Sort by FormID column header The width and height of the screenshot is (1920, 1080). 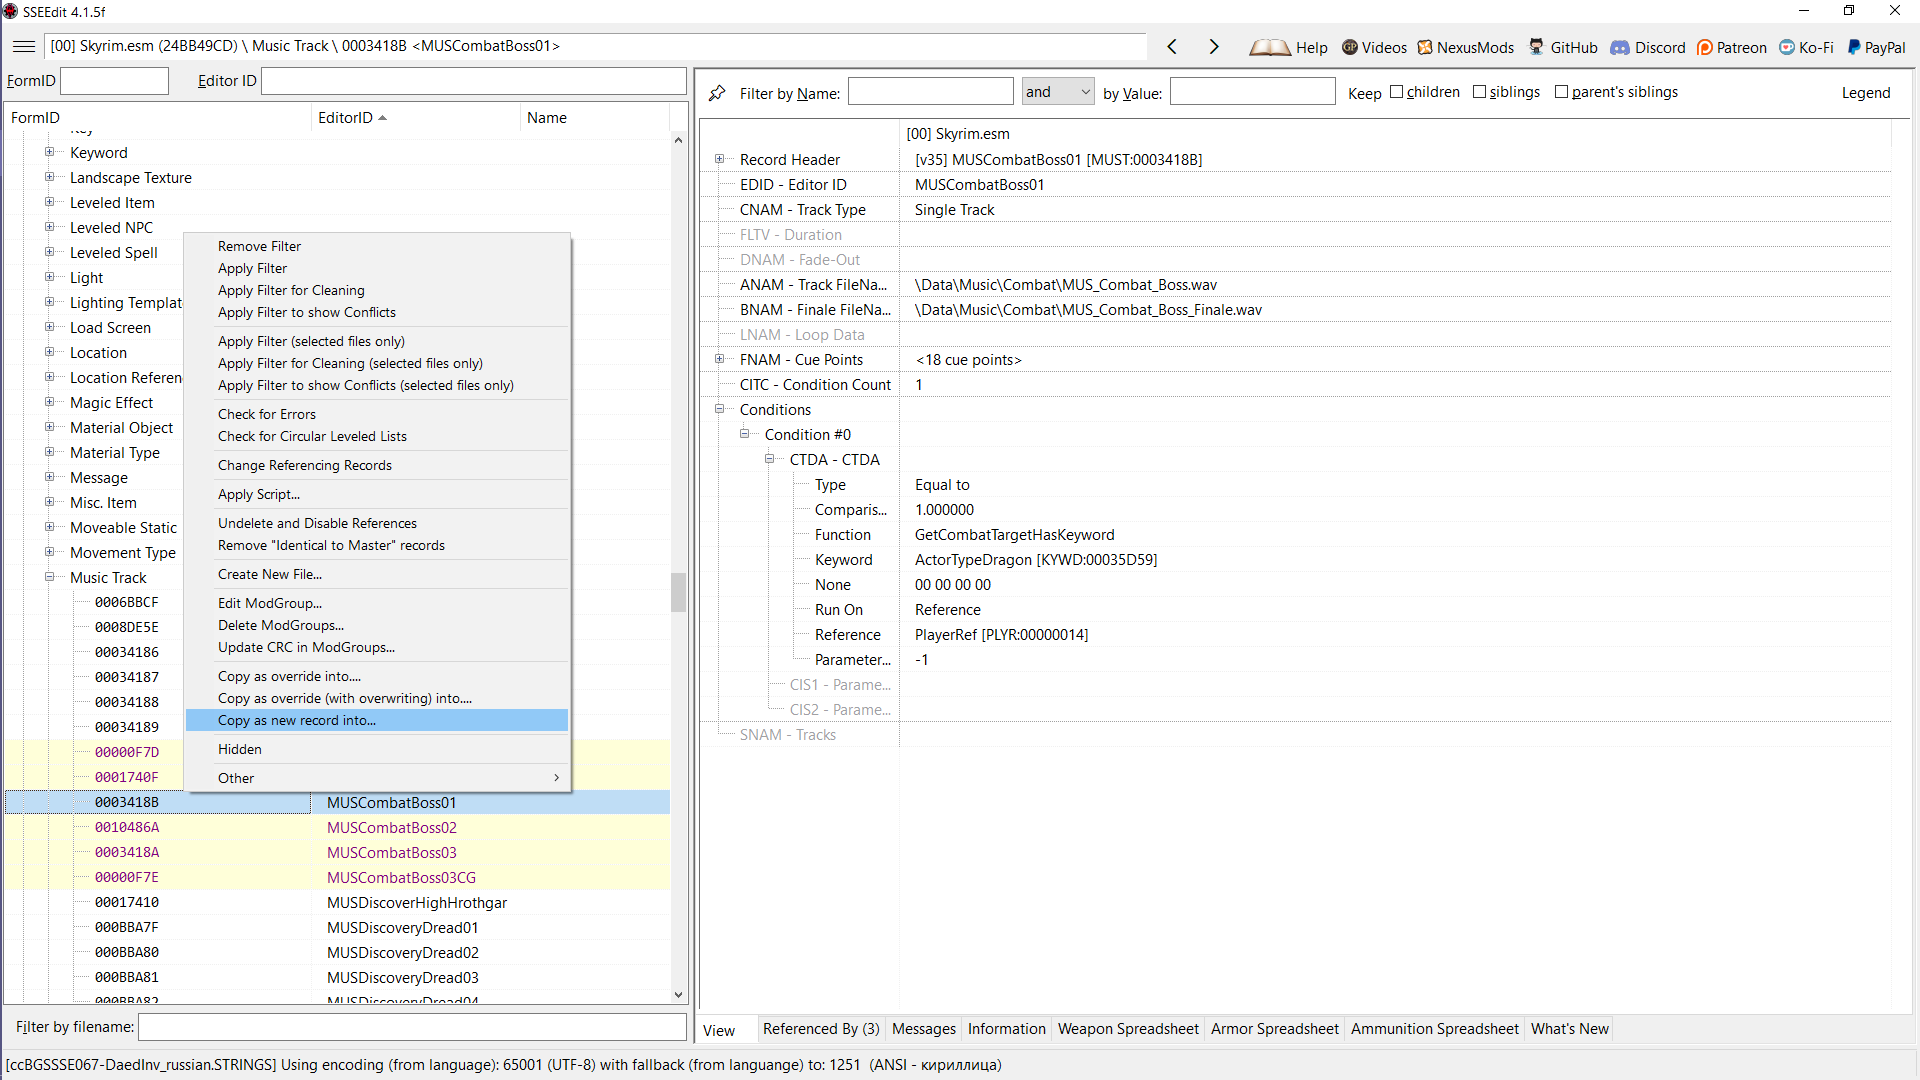point(159,117)
